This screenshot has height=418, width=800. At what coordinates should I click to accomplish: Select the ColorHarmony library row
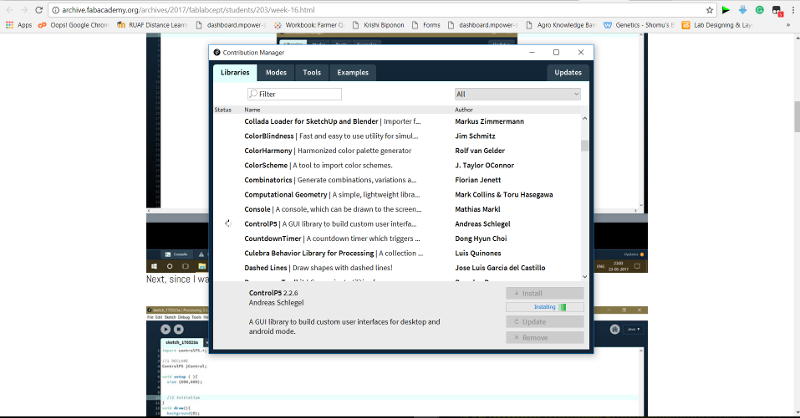tap(397, 151)
